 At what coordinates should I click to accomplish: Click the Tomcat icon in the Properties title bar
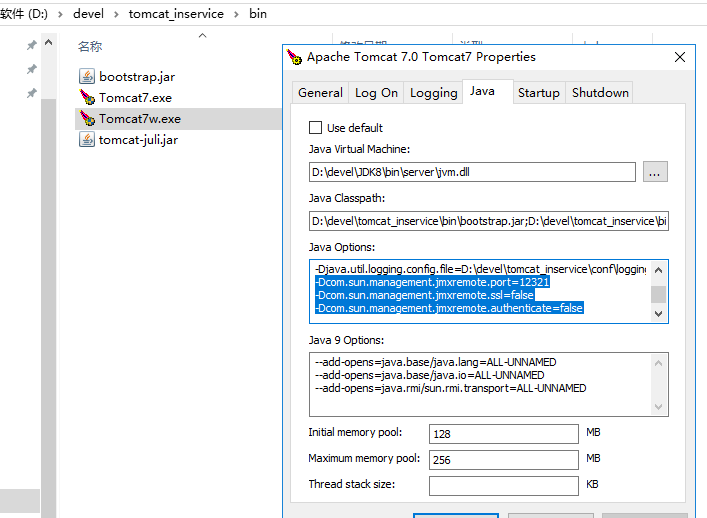(294, 57)
